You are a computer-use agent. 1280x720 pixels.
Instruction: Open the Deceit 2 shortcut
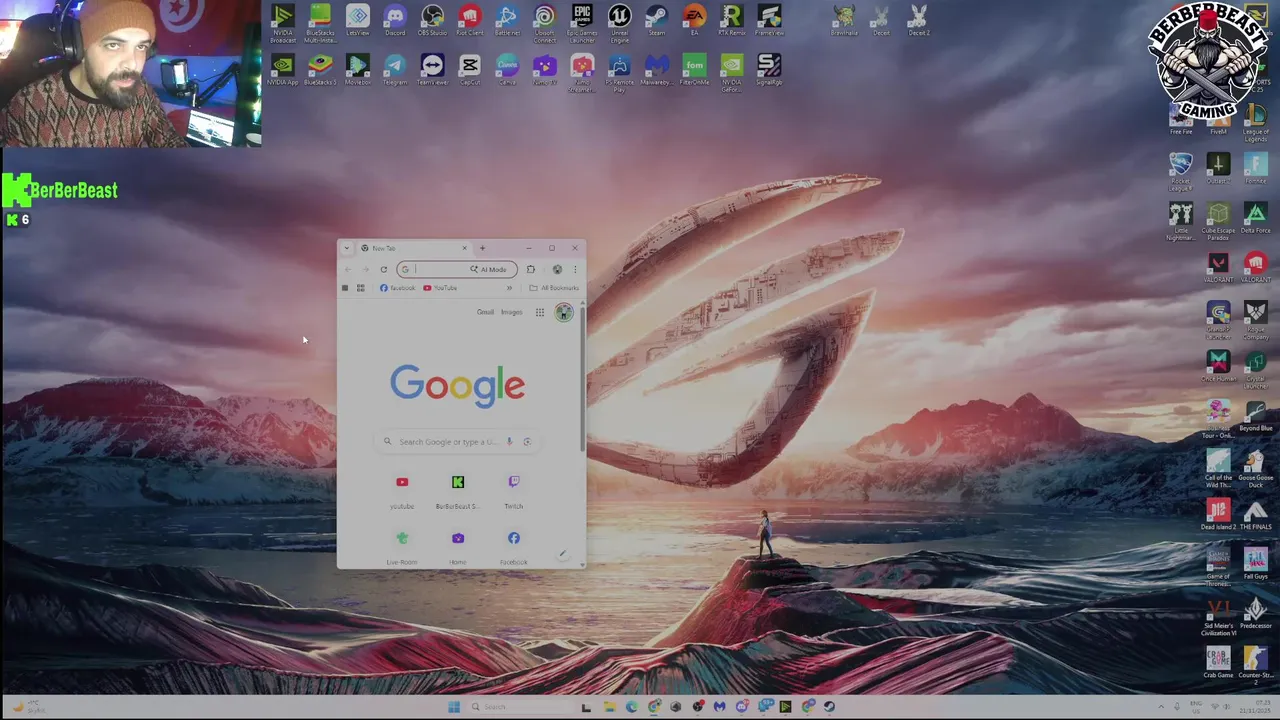[919, 20]
